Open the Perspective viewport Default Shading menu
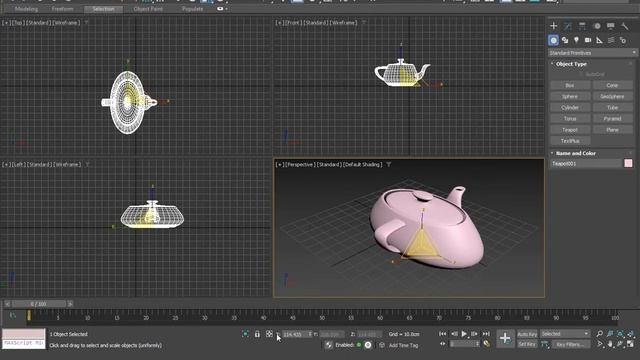The image size is (640, 360). point(362,164)
